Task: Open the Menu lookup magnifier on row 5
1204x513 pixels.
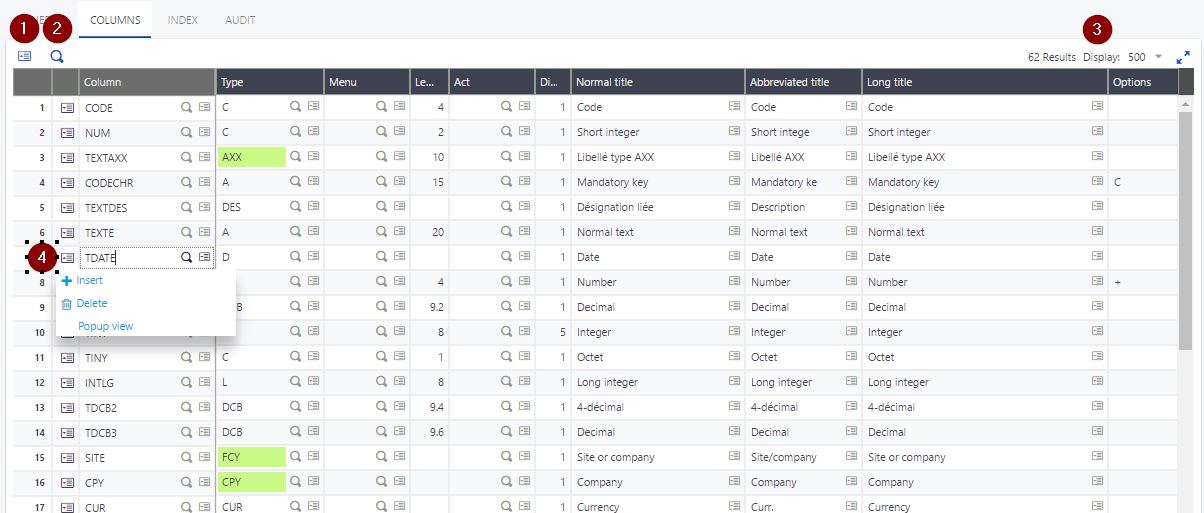Action: tap(381, 207)
